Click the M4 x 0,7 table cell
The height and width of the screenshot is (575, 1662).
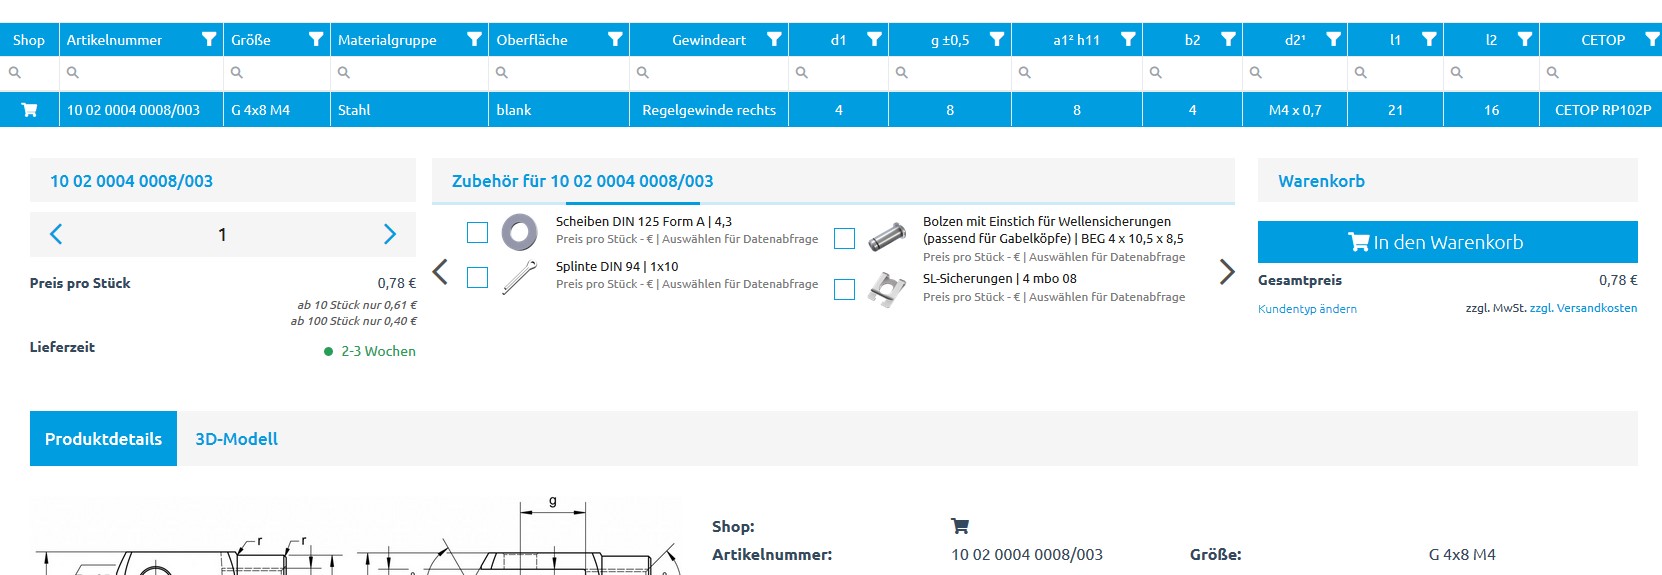[x=1295, y=110]
